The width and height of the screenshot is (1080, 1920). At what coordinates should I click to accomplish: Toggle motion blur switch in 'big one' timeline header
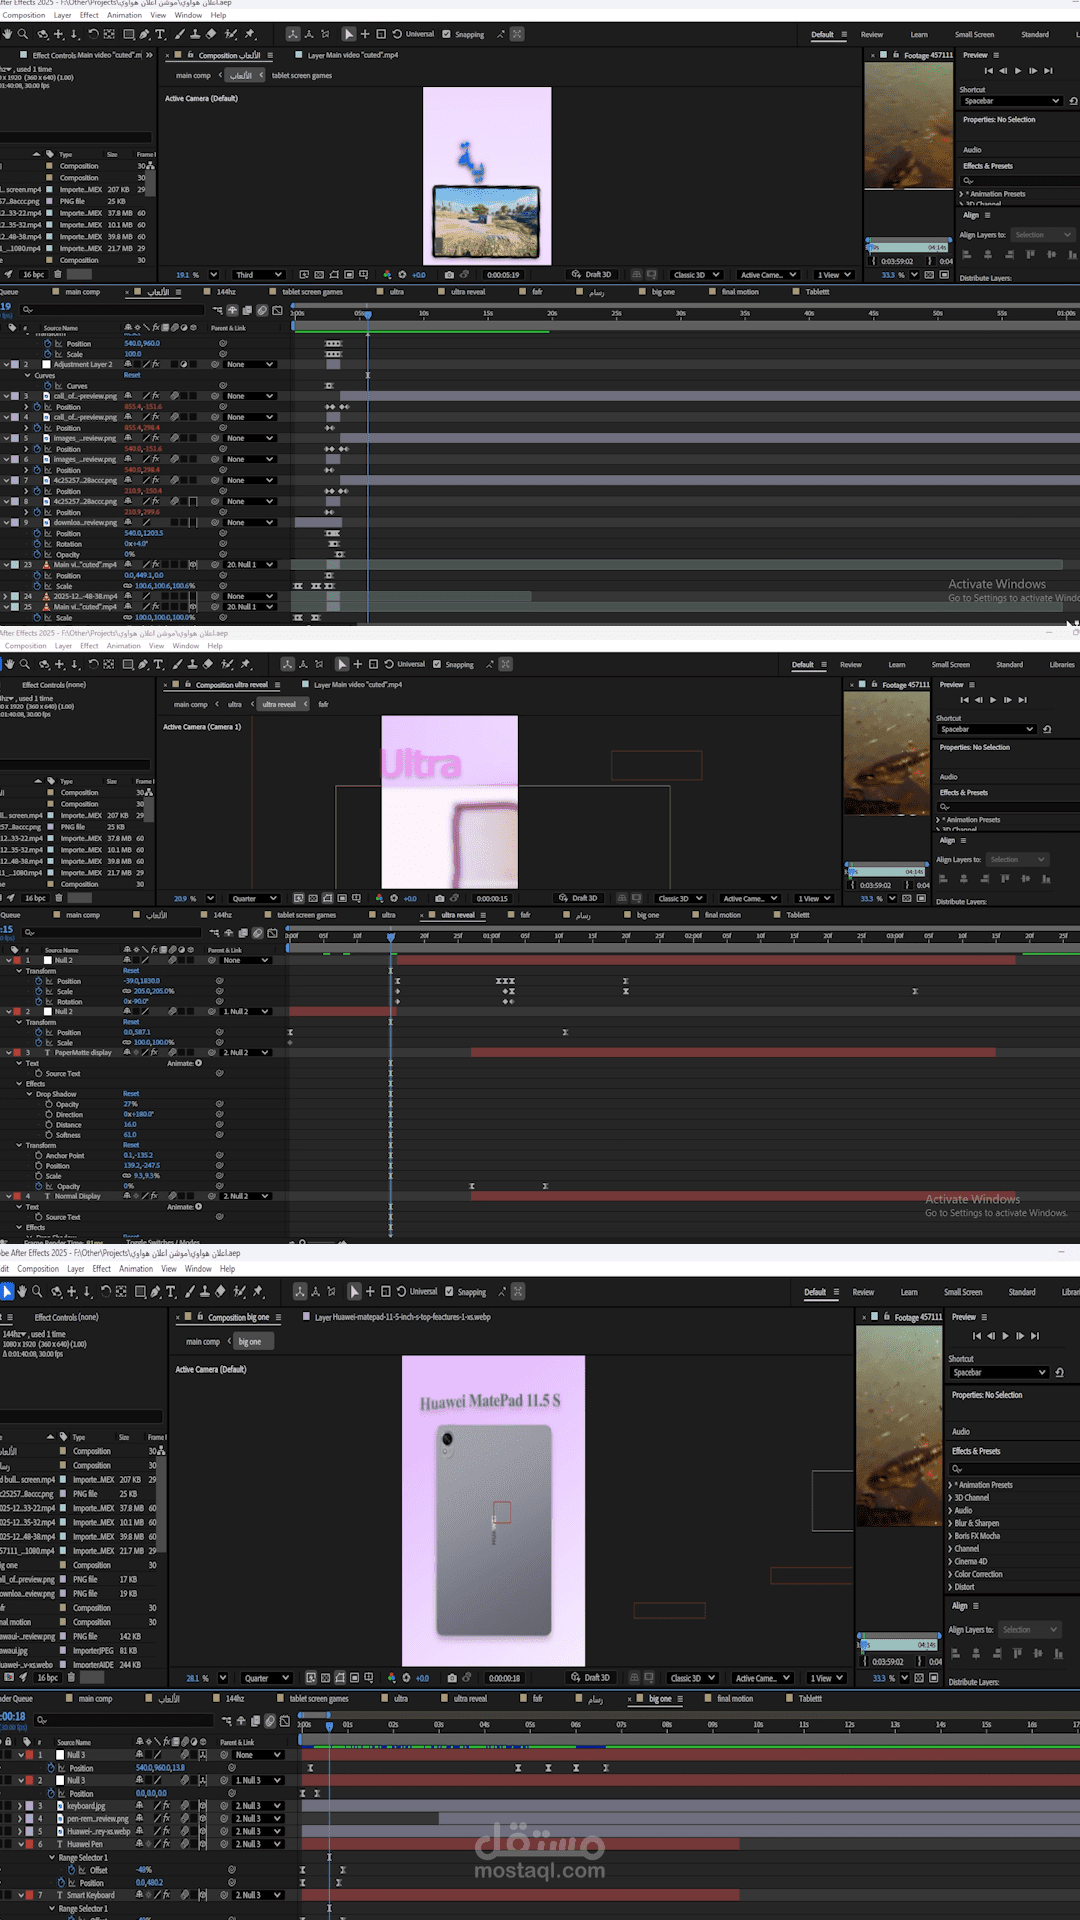tap(270, 1721)
